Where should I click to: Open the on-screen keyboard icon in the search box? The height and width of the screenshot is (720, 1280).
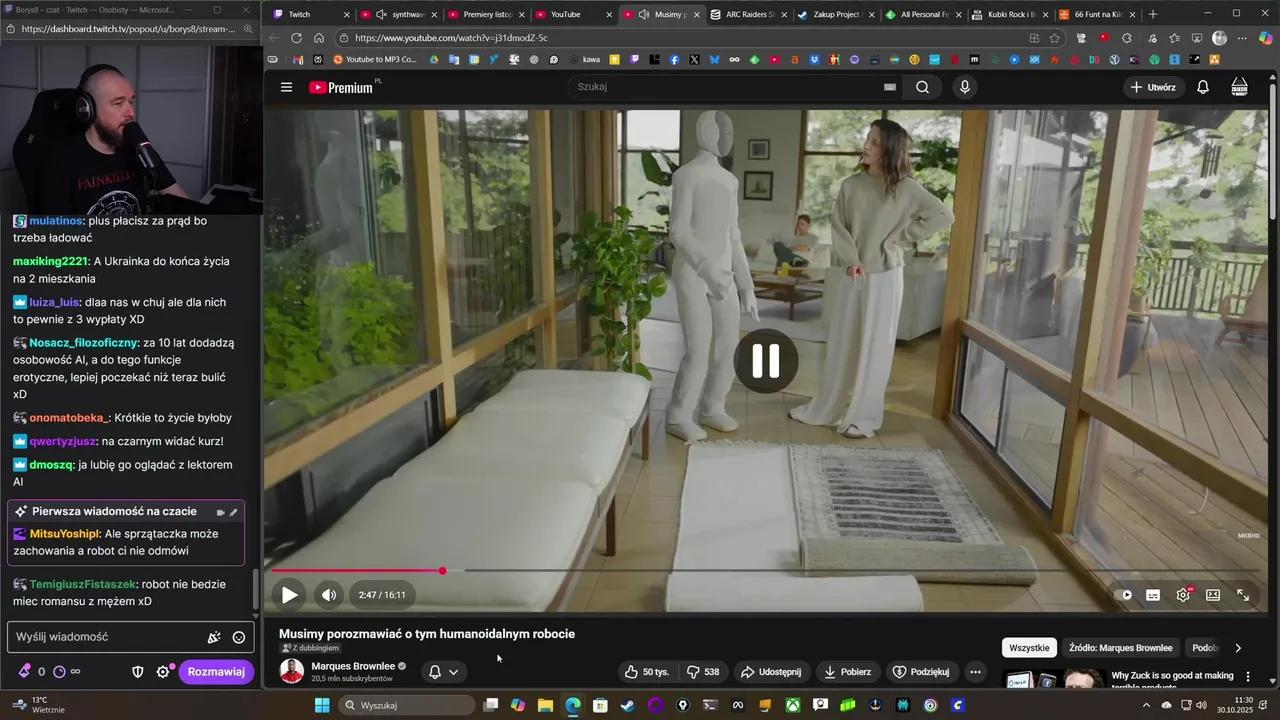890,87
